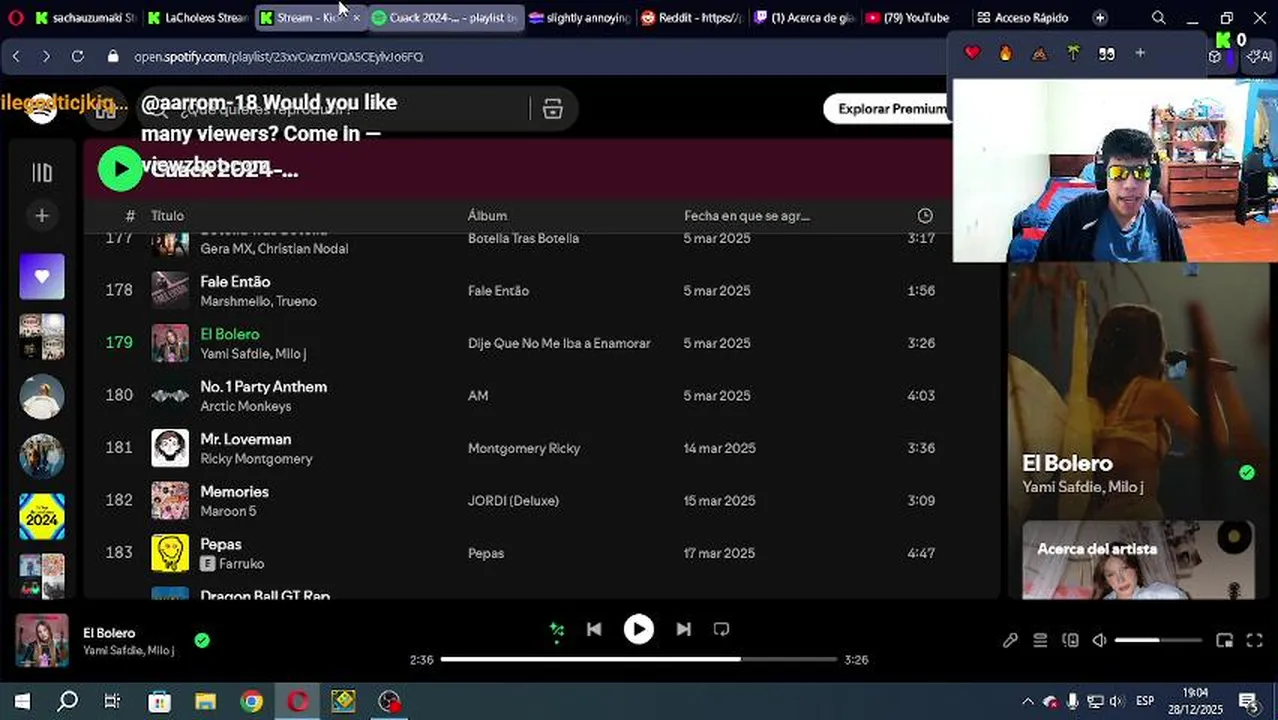The height and width of the screenshot is (720, 1278).
Task: Open the play queue icon
Action: click(x=1040, y=641)
